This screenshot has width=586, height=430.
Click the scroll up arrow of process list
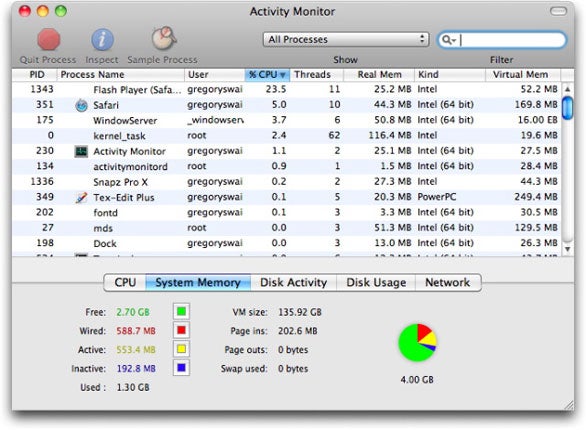point(567,89)
